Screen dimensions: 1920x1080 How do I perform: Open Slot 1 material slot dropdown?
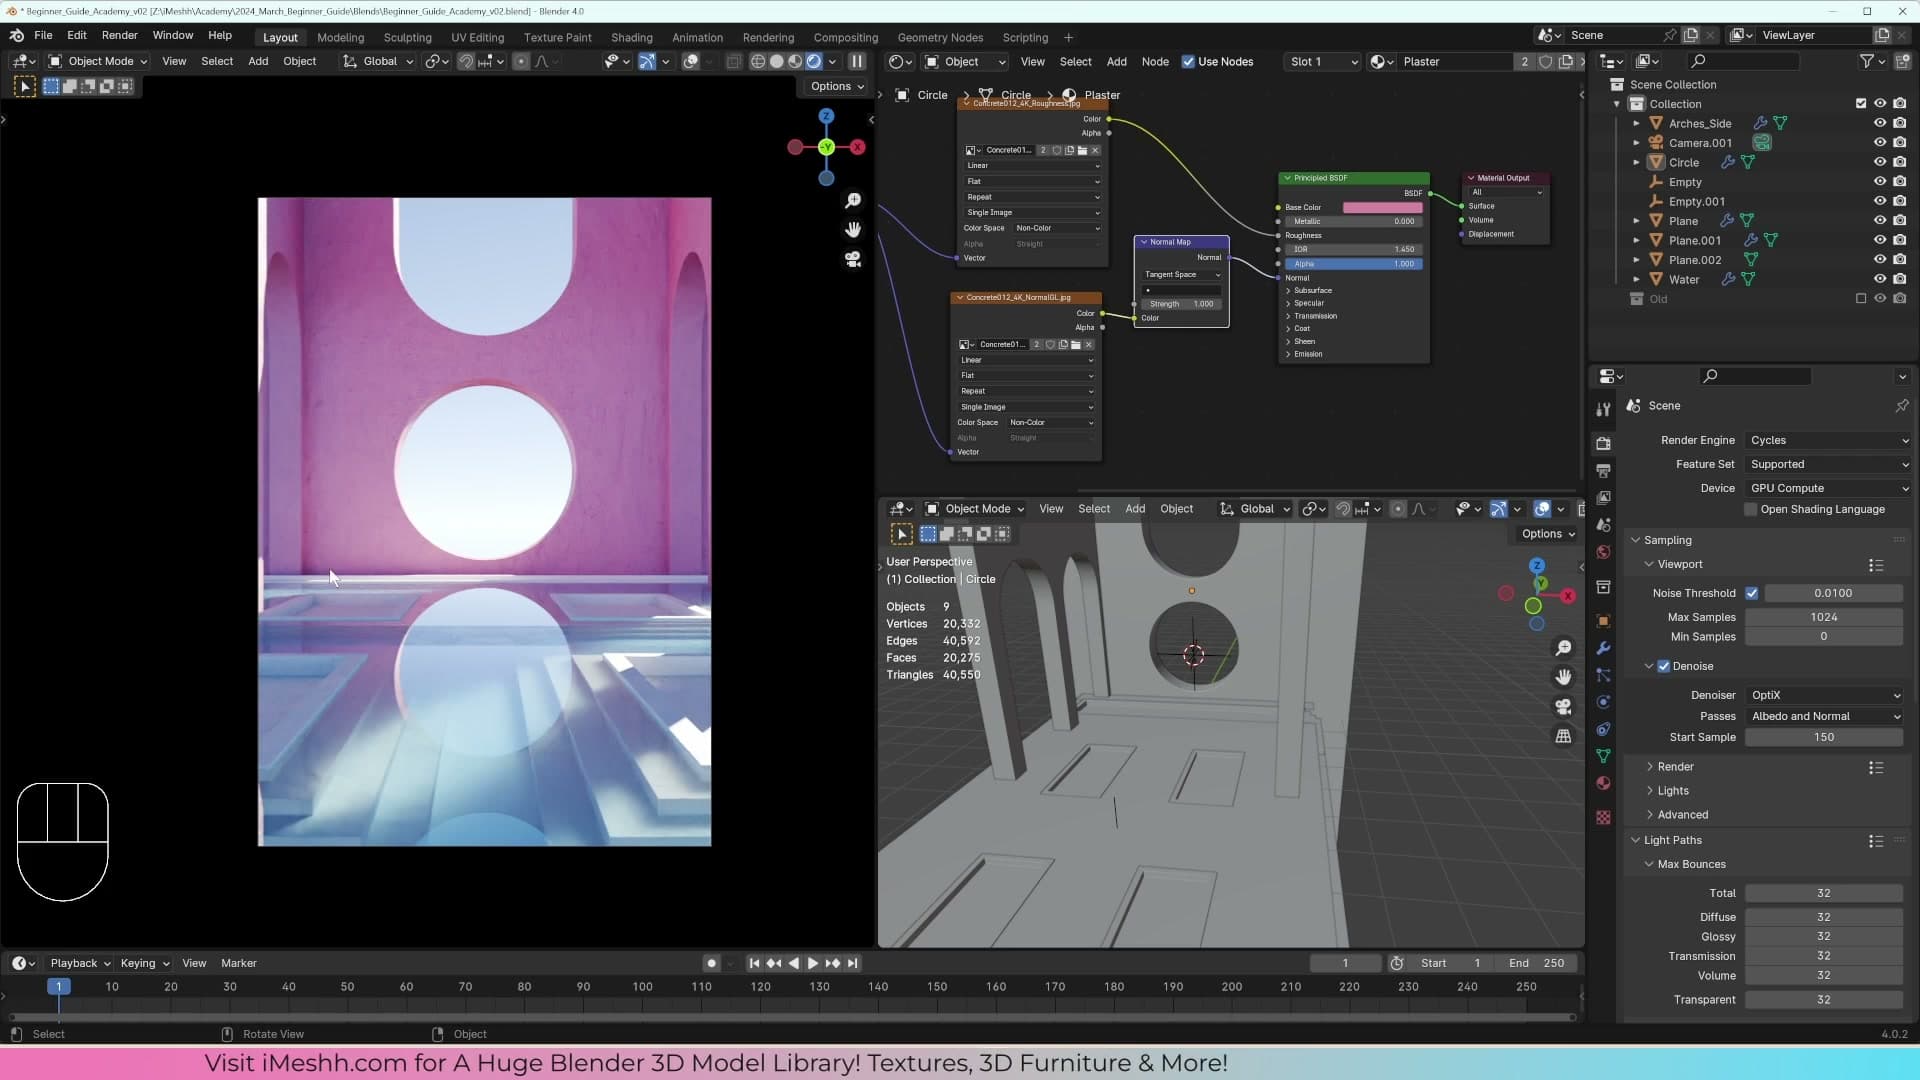pos(1323,61)
